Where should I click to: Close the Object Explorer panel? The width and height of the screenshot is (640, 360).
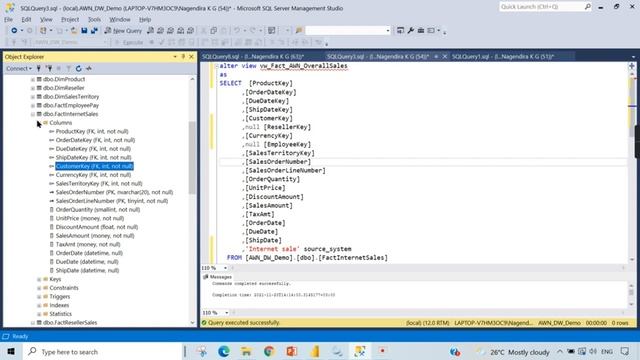pos(191,57)
